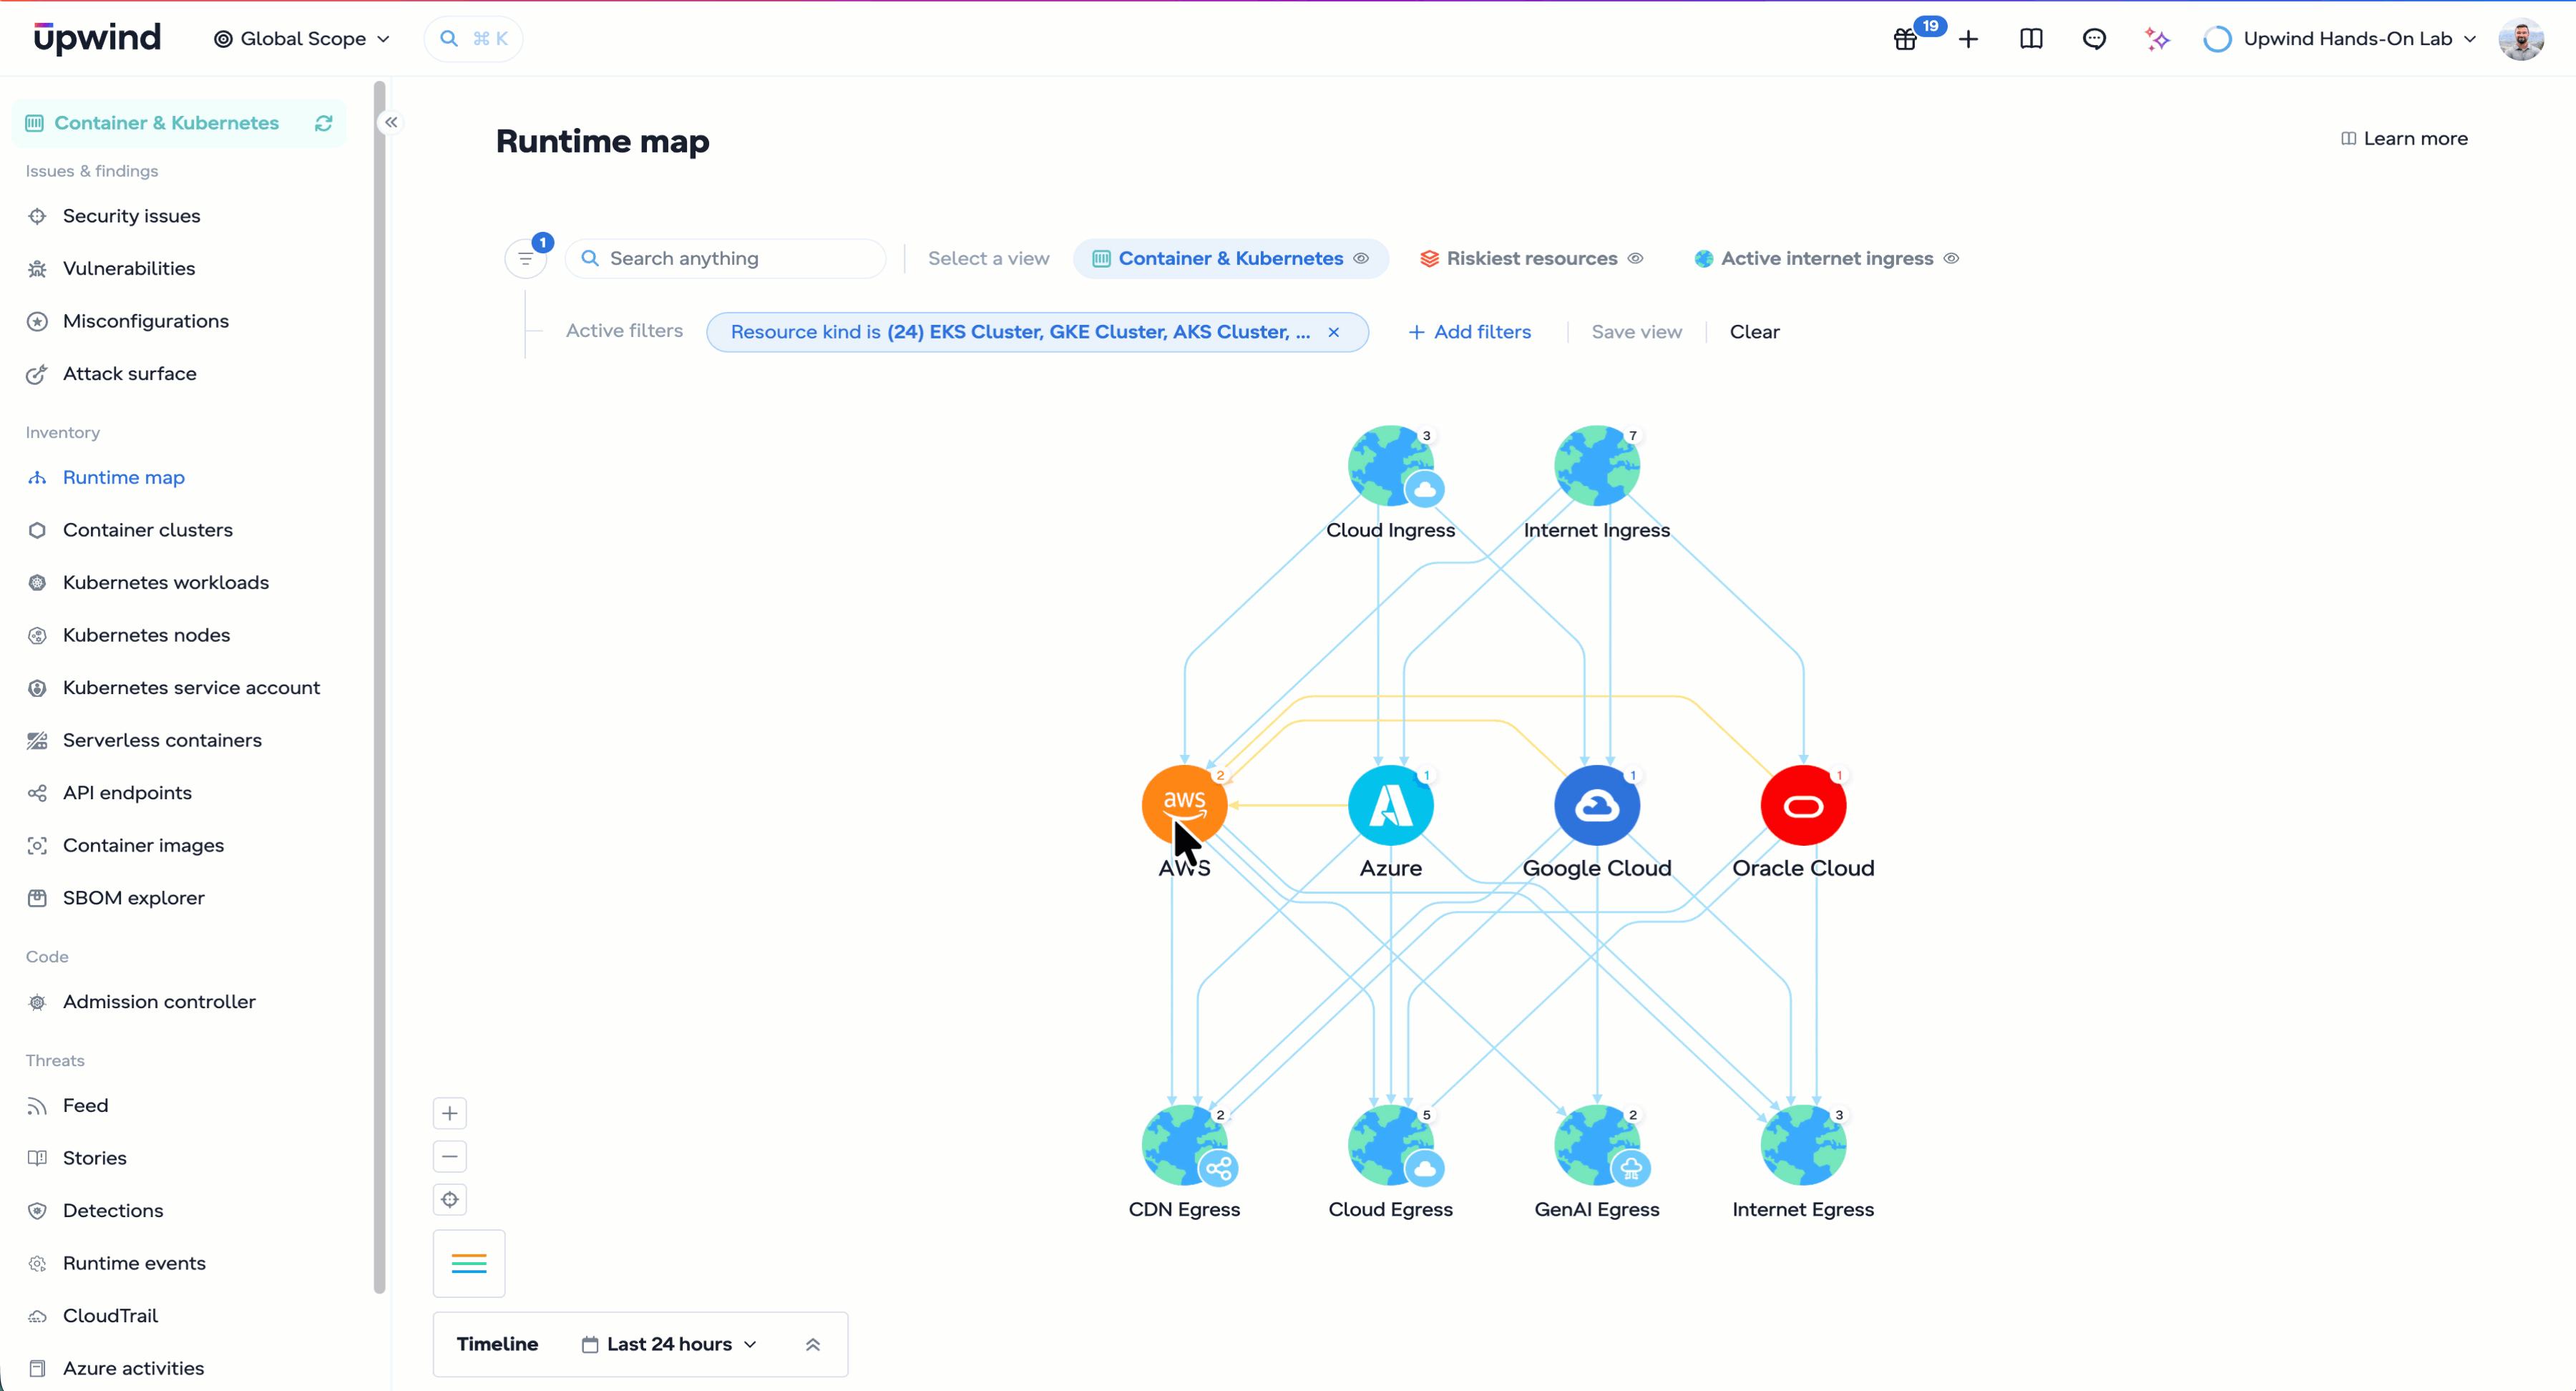Select the Azure node
Screen dimensions: 2576x1391
click(x=1390, y=806)
